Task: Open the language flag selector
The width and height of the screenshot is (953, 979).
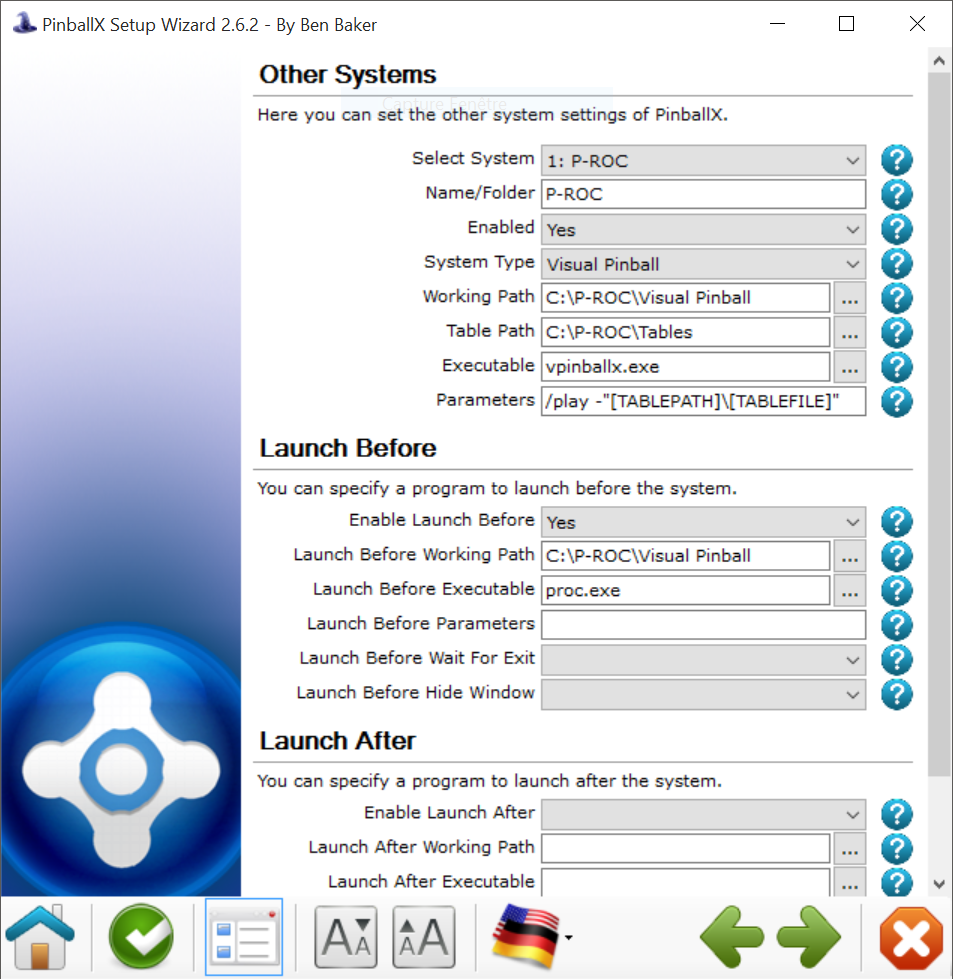Action: click(x=531, y=937)
